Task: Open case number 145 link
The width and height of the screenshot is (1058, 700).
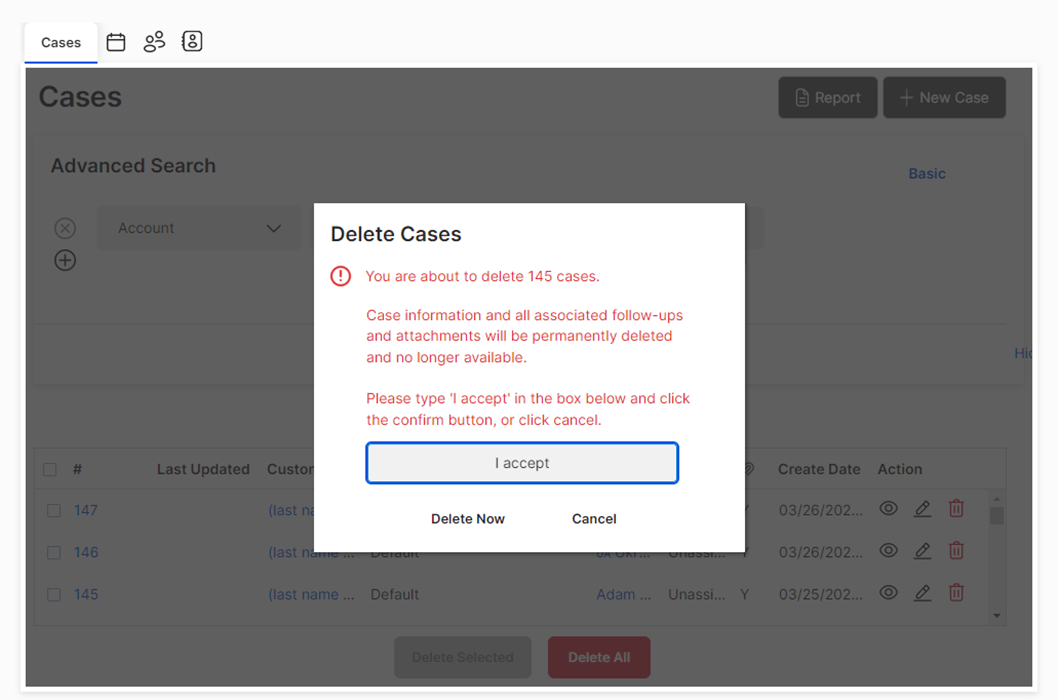Action: click(86, 595)
